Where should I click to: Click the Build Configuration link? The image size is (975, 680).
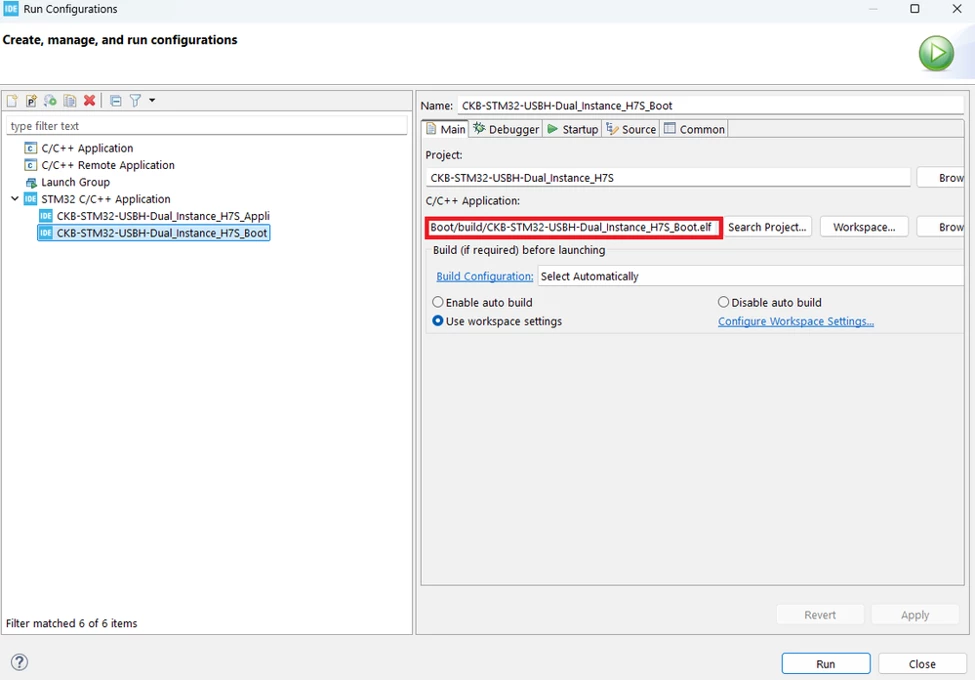point(484,276)
